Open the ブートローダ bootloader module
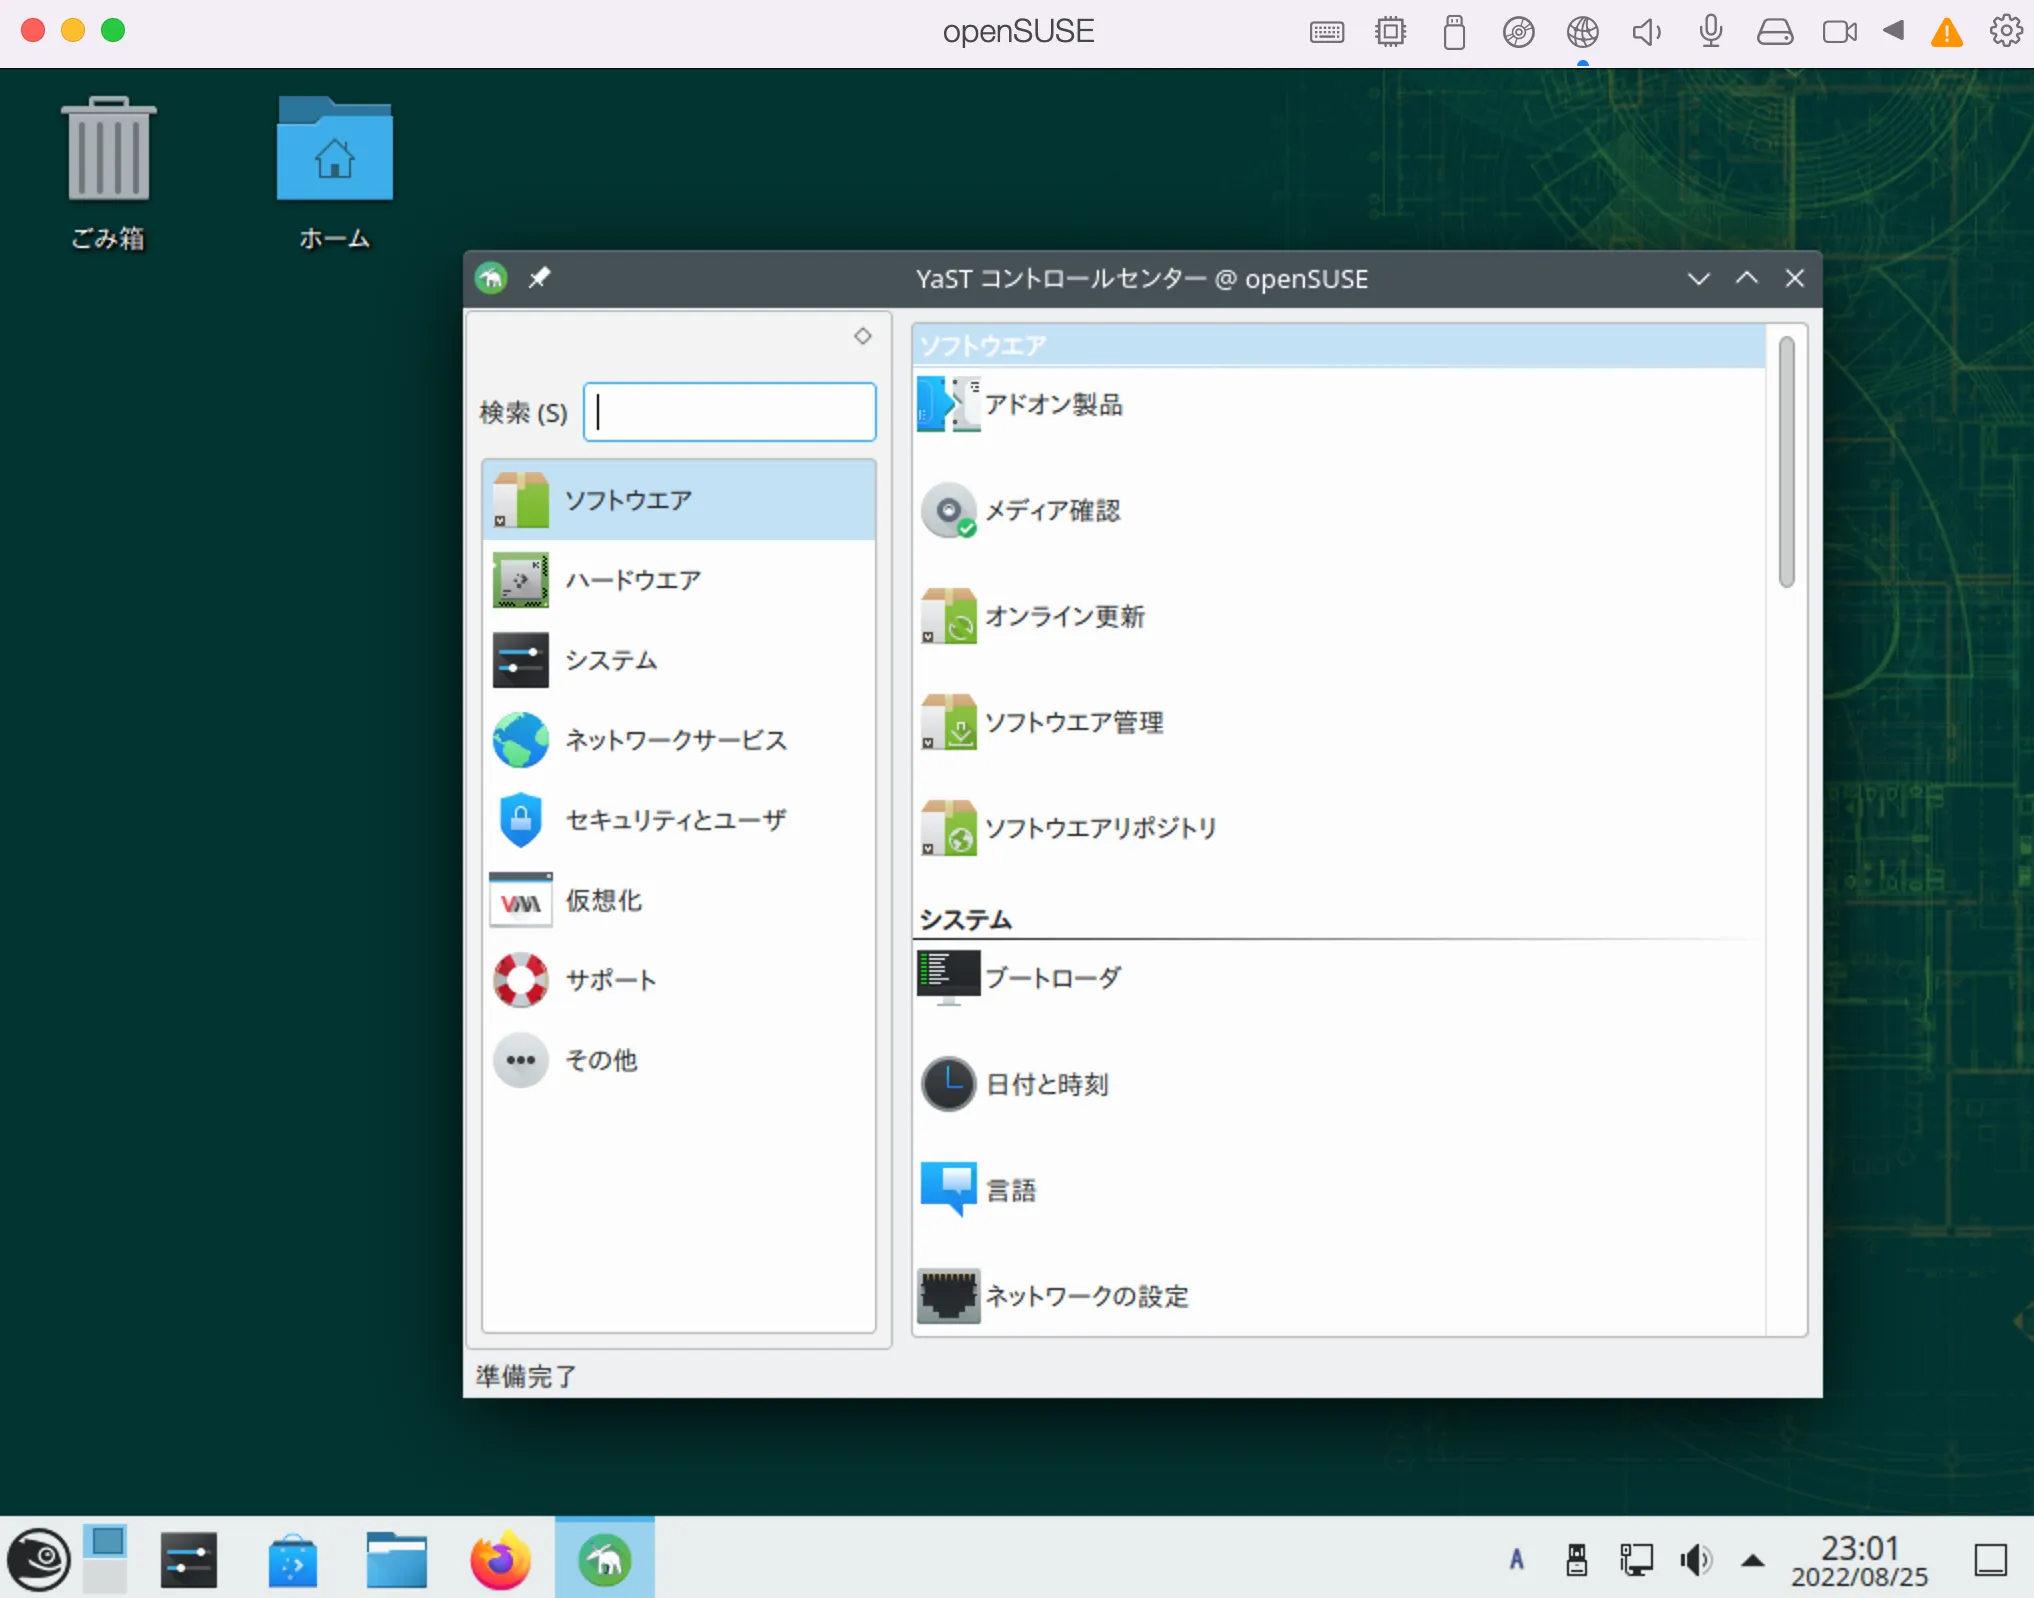This screenshot has width=2034, height=1598. [x=1052, y=978]
